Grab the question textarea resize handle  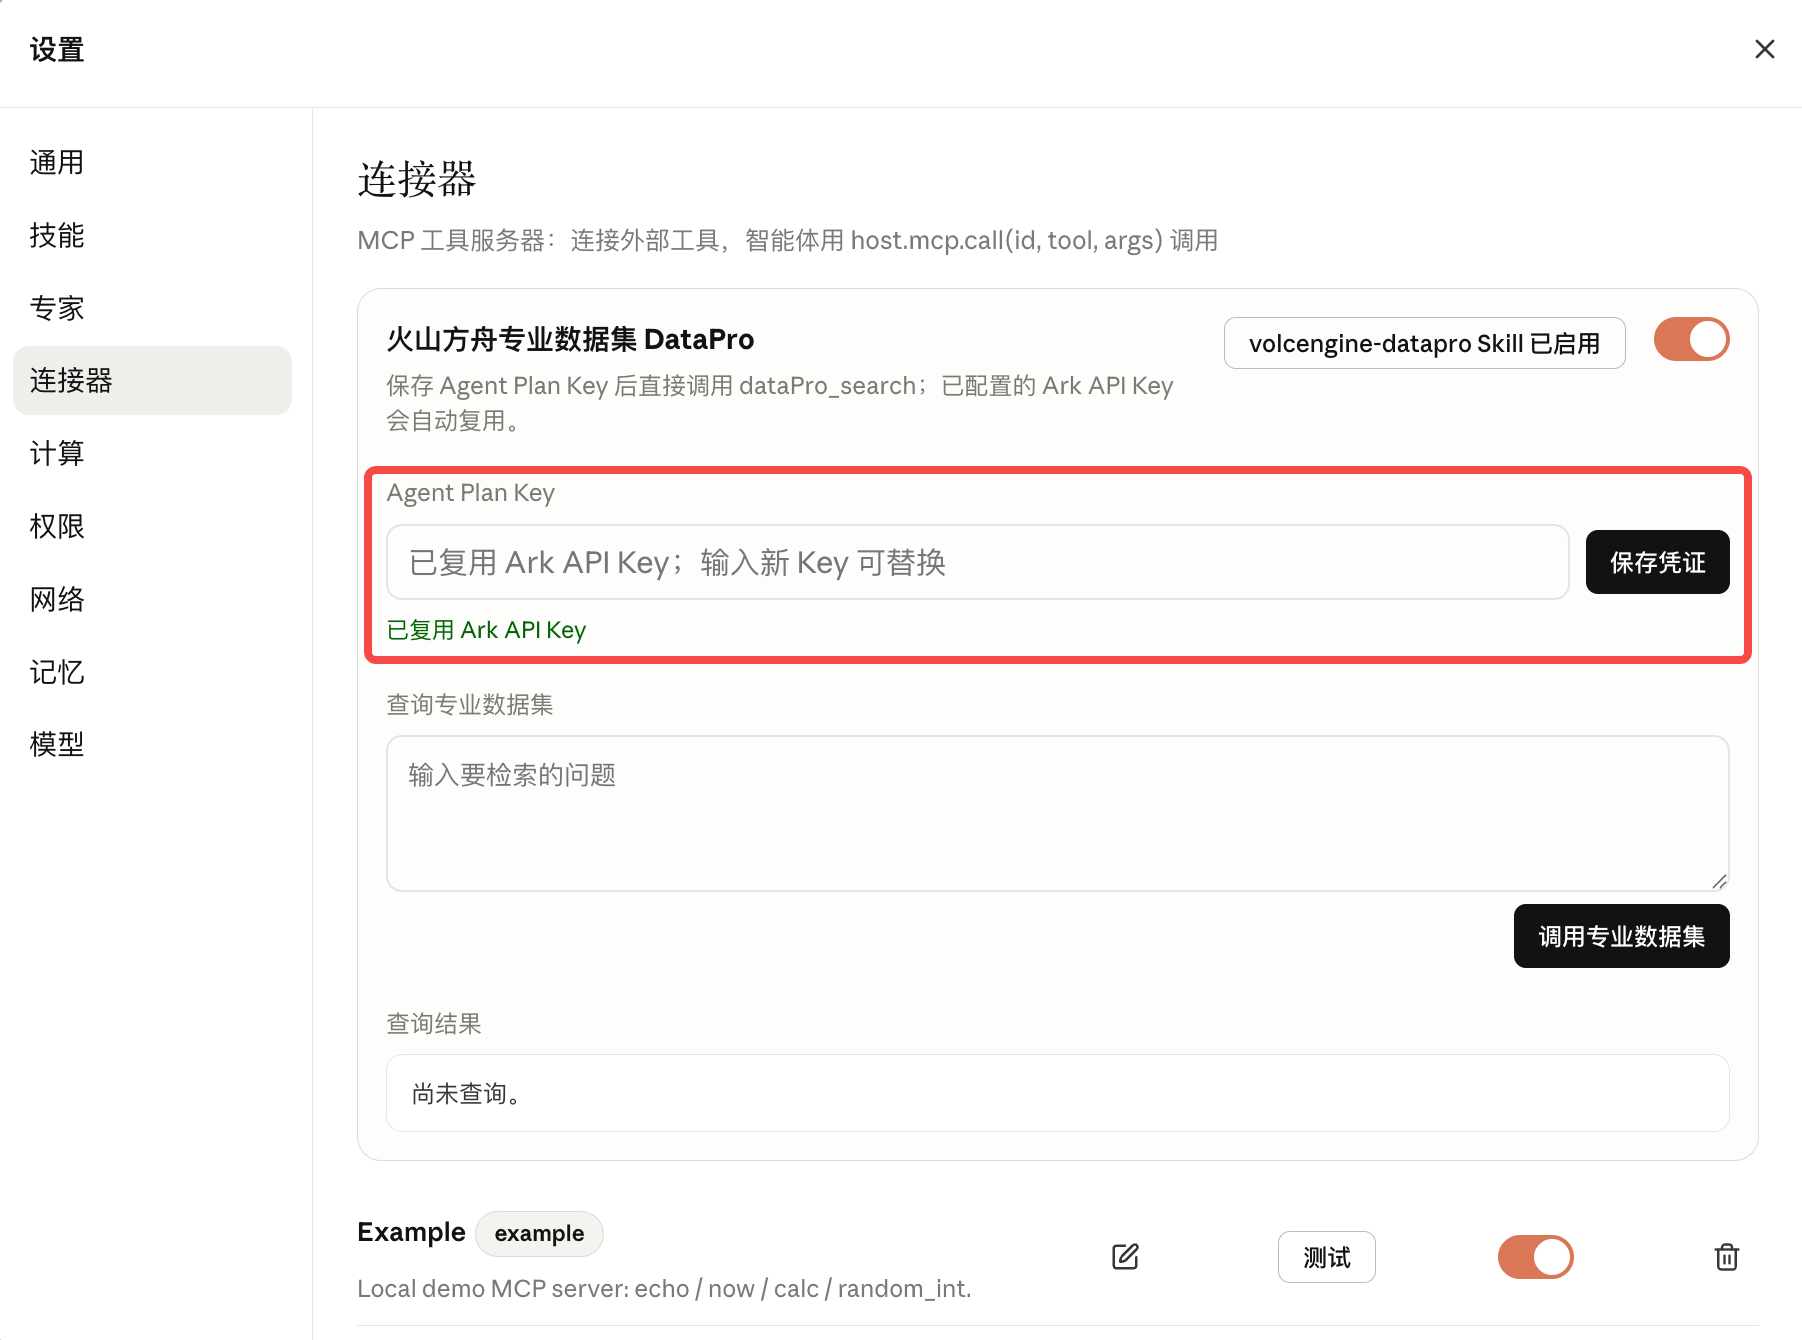(1719, 880)
